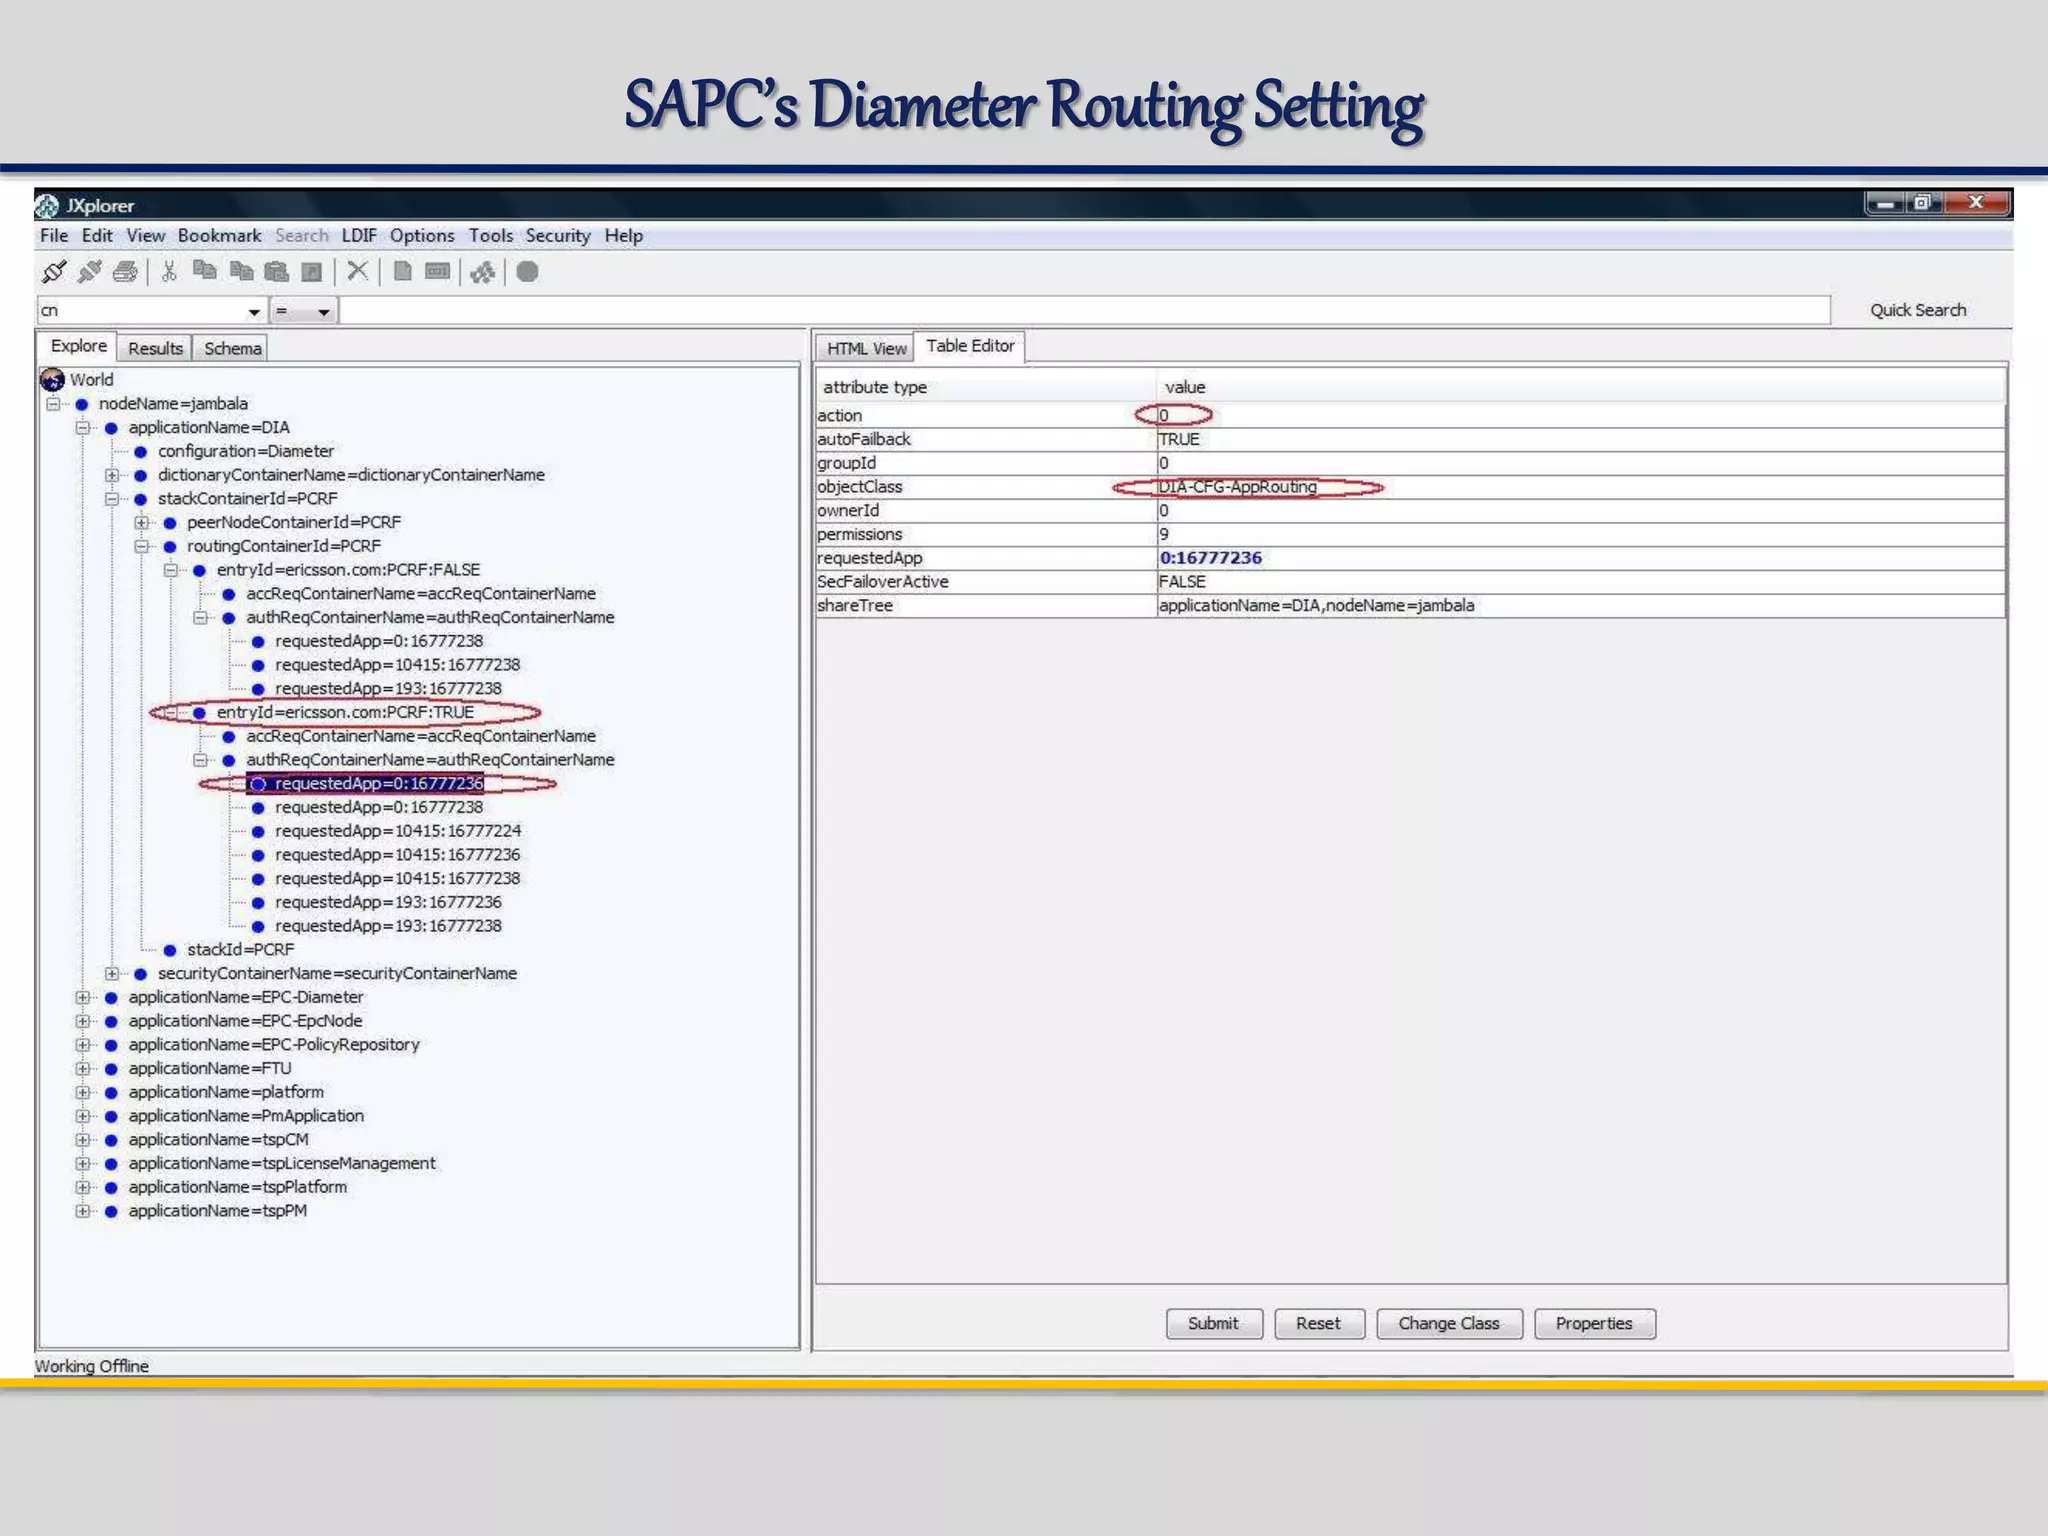Expand applicationName=EPC-PolicyRepository node
2048x1536 pixels.
(x=83, y=1045)
